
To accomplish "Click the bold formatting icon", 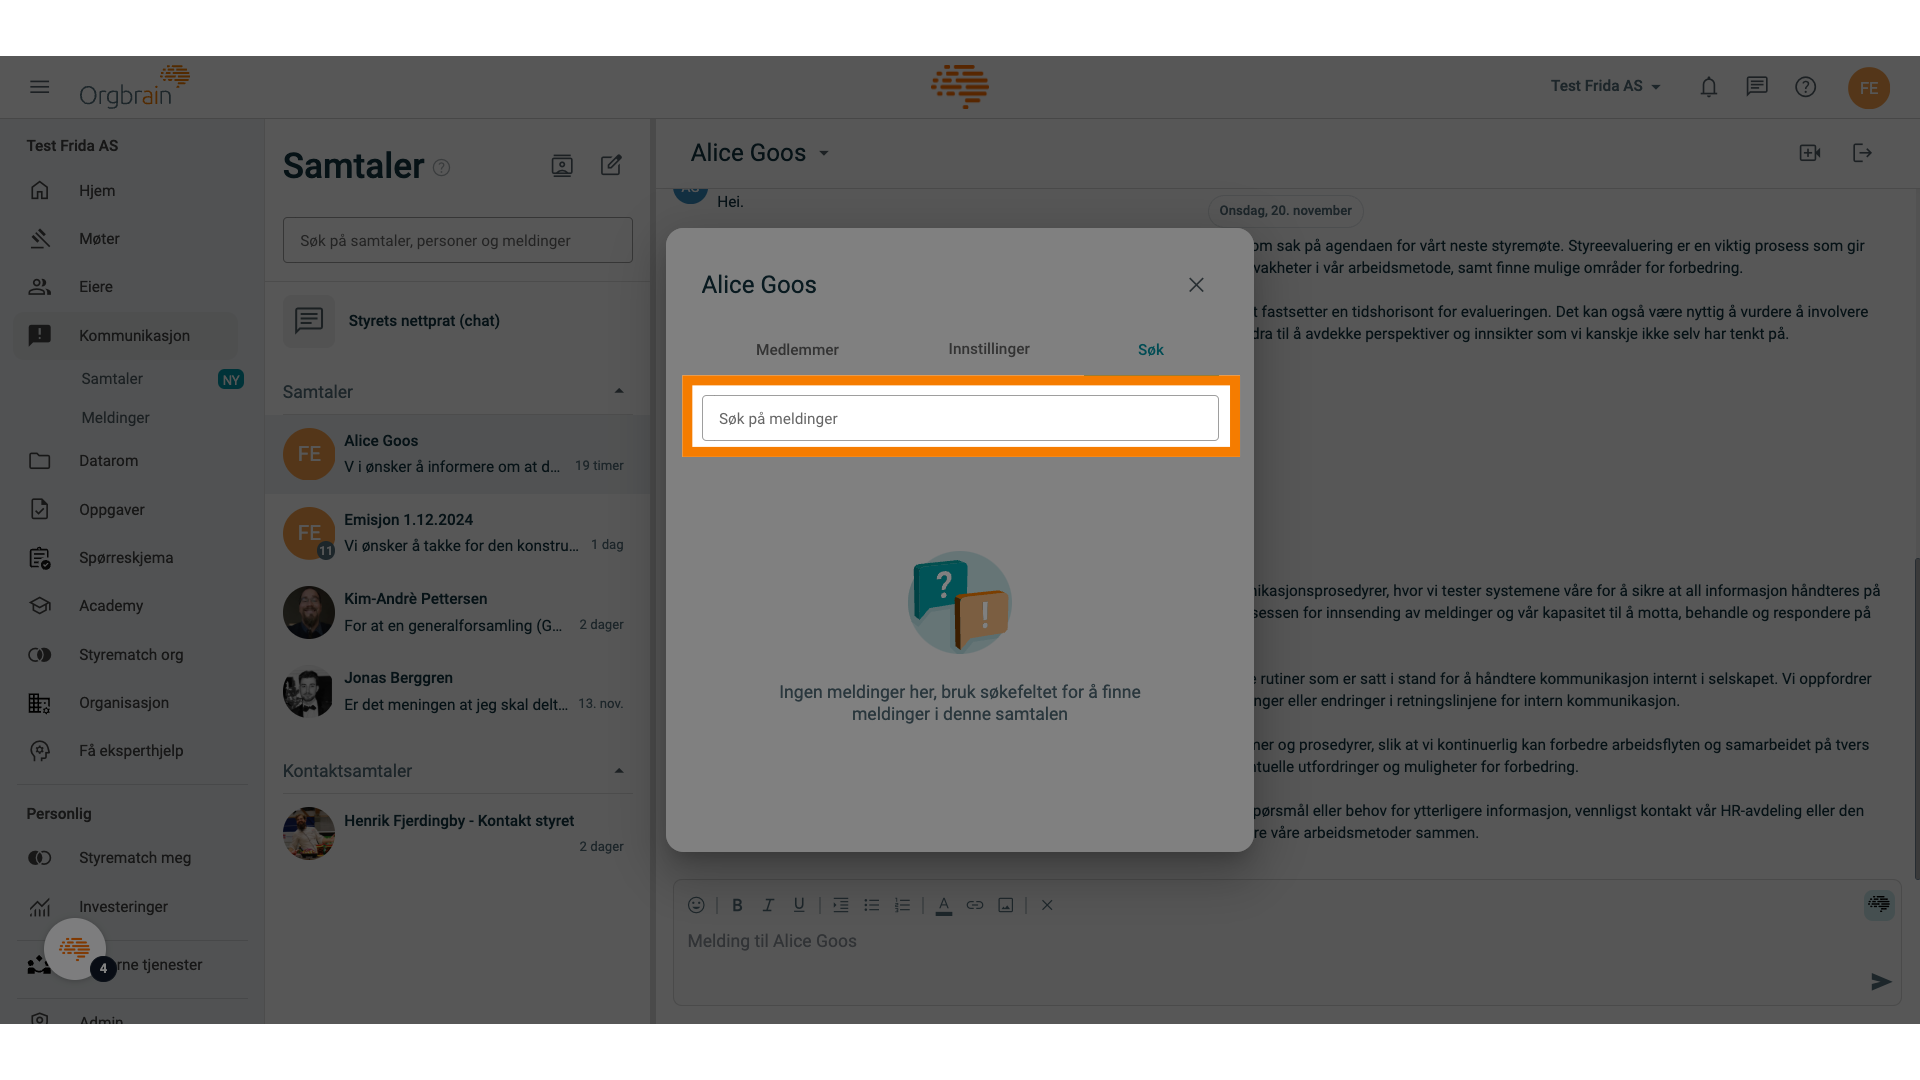I will coord(736,906).
